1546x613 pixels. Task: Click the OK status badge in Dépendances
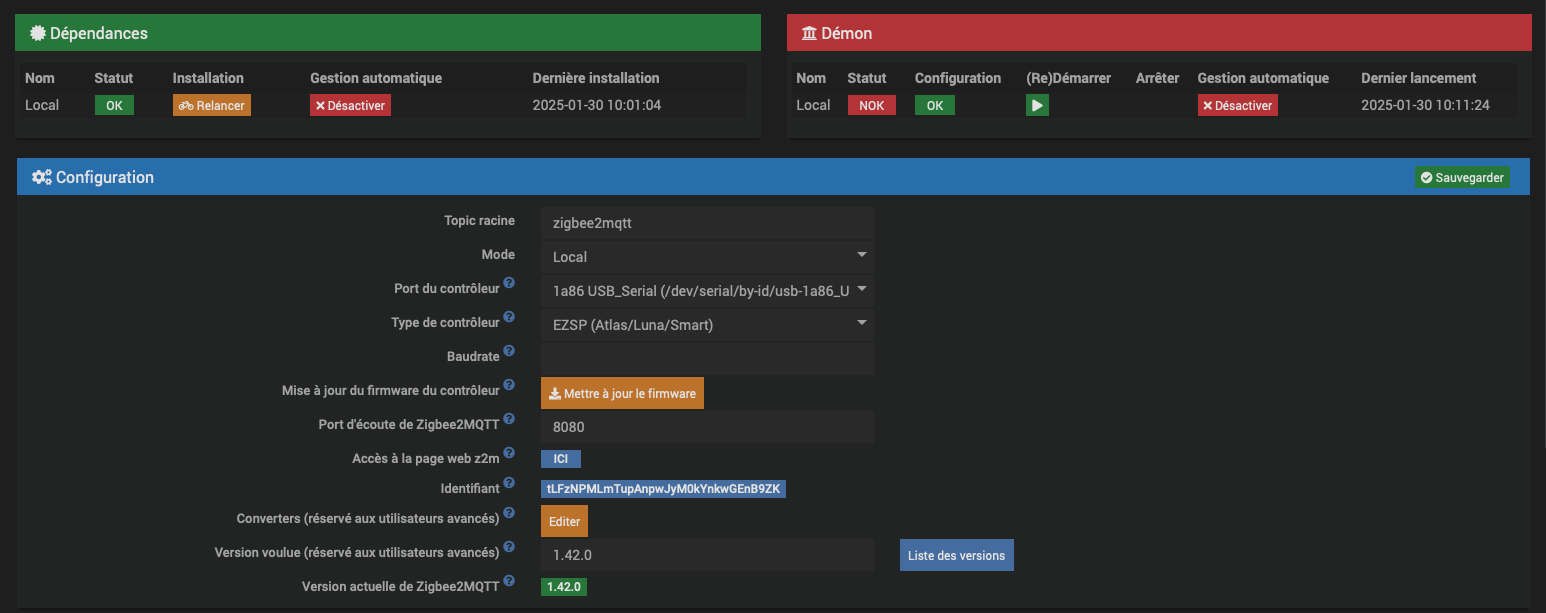114,105
